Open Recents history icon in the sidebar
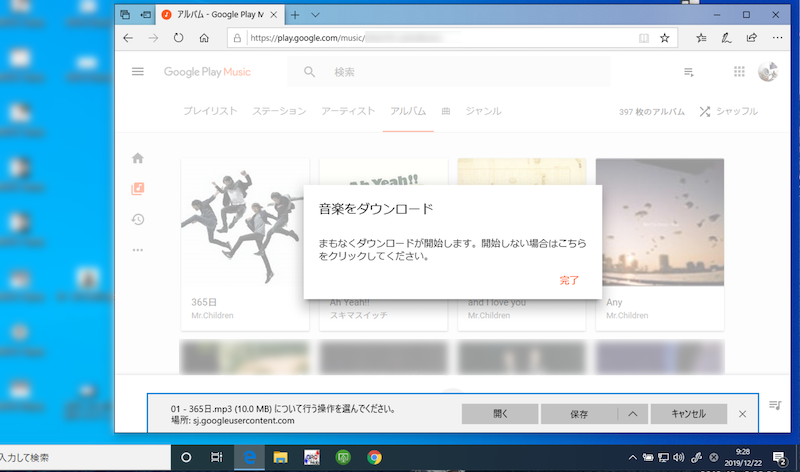 [138, 219]
